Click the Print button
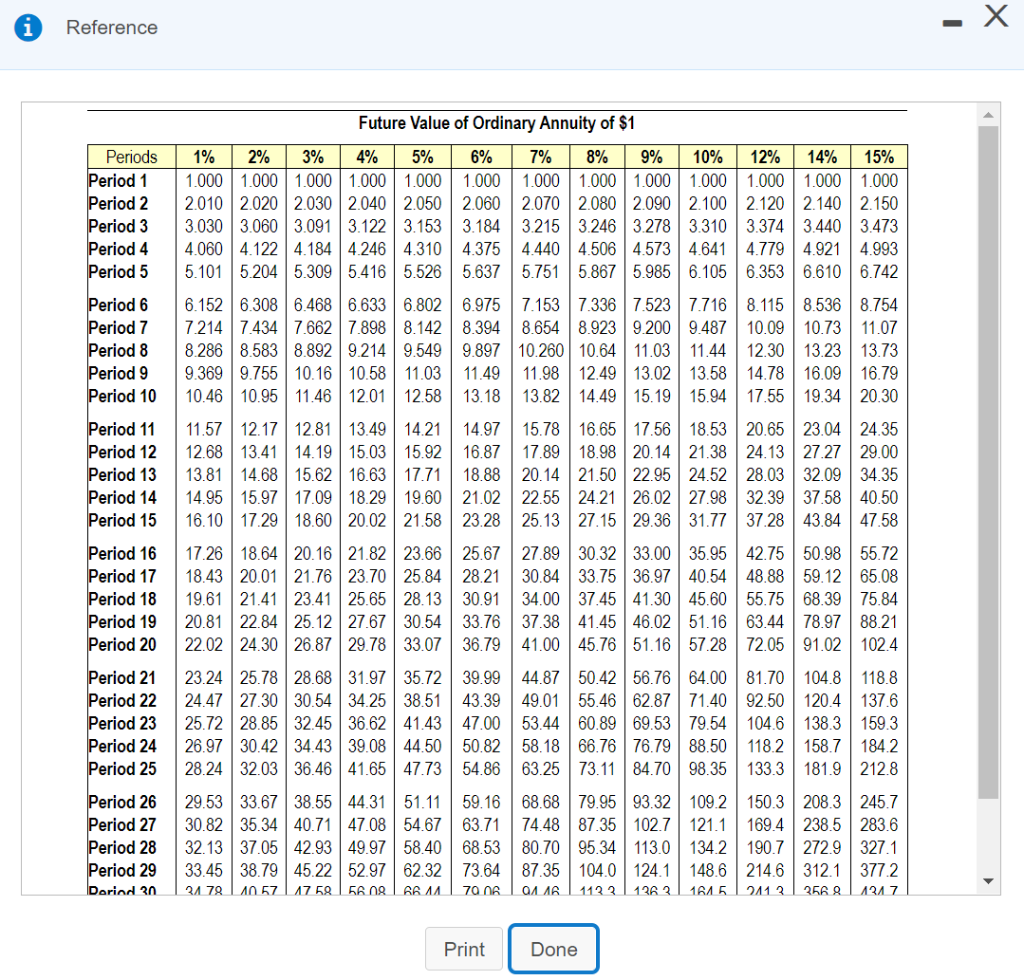The image size is (1024, 980). pyautogui.click(x=464, y=949)
